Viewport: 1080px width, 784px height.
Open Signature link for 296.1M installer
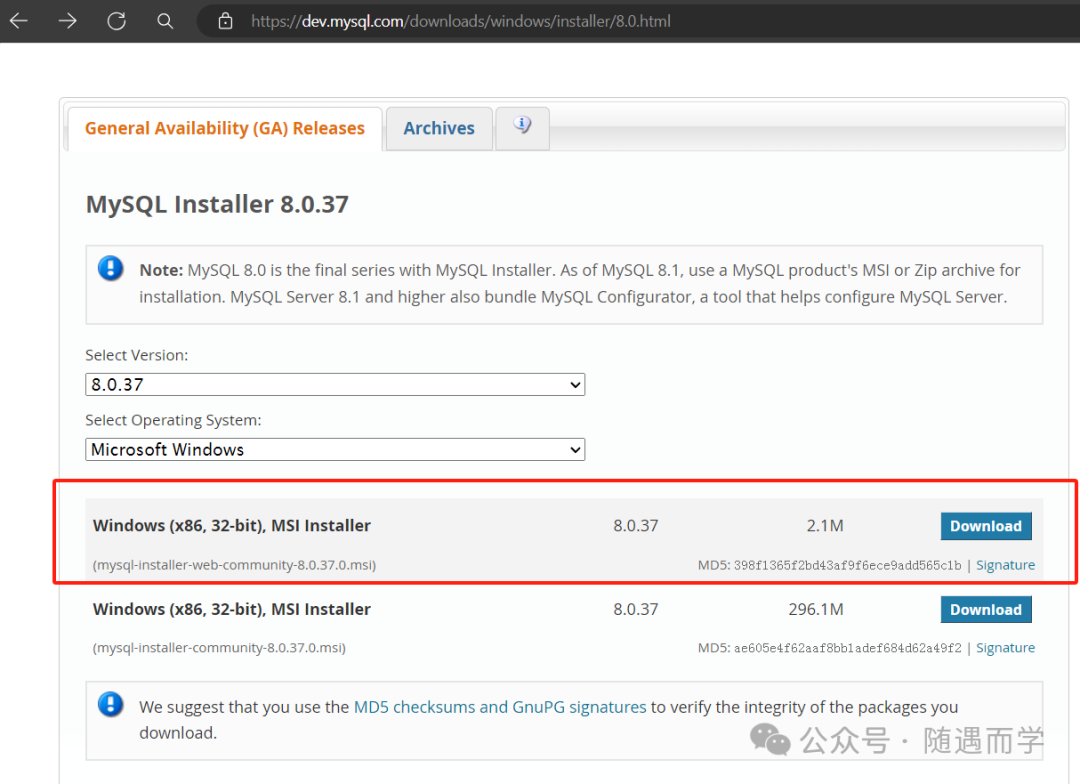click(1005, 648)
